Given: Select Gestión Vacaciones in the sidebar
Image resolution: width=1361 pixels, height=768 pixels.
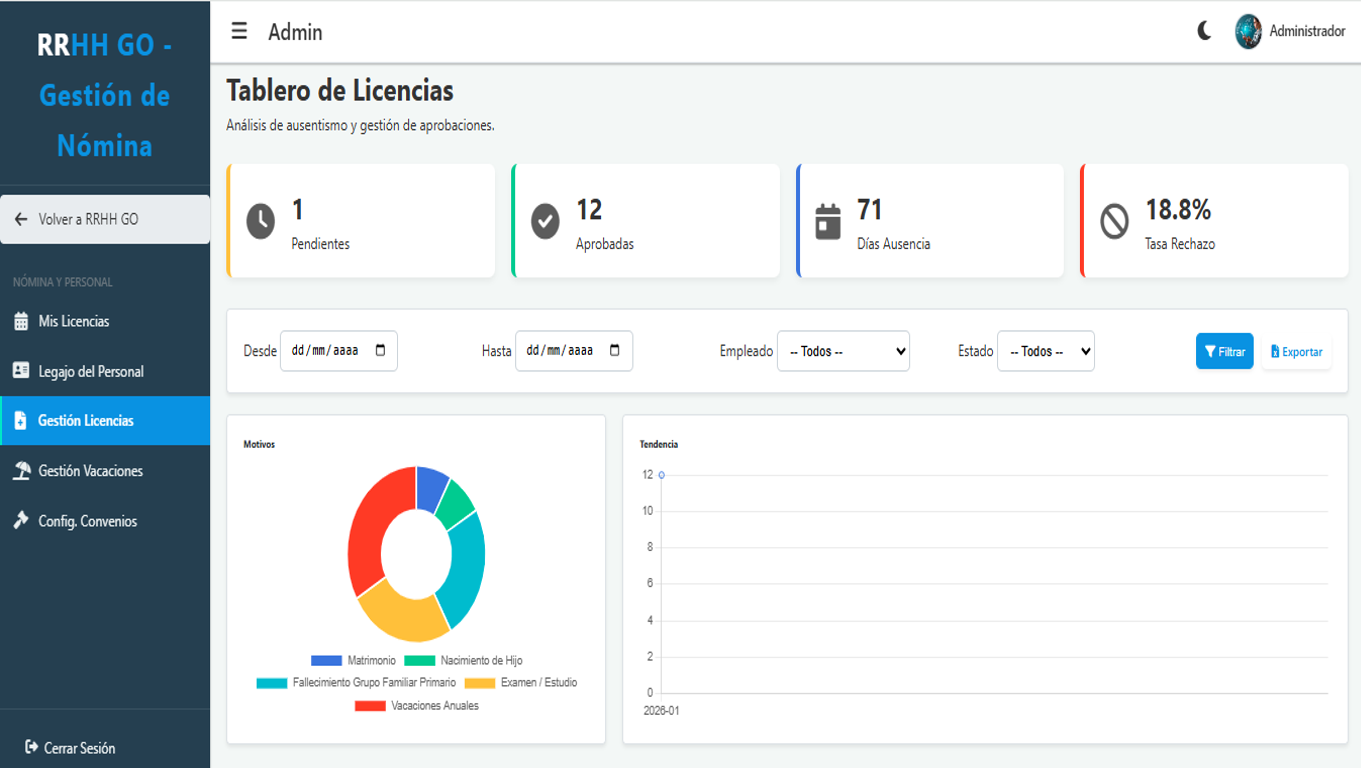Looking at the screenshot, I should click(x=90, y=471).
